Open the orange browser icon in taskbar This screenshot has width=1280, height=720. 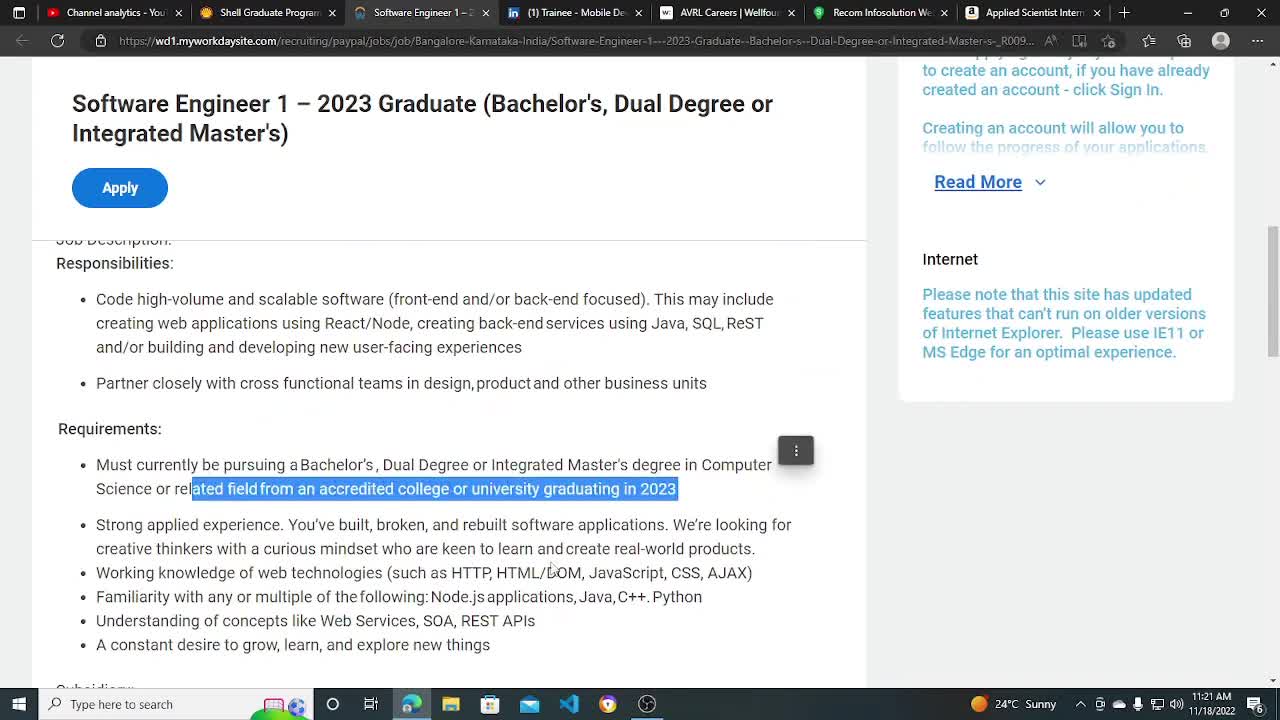[x=608, y=704]
